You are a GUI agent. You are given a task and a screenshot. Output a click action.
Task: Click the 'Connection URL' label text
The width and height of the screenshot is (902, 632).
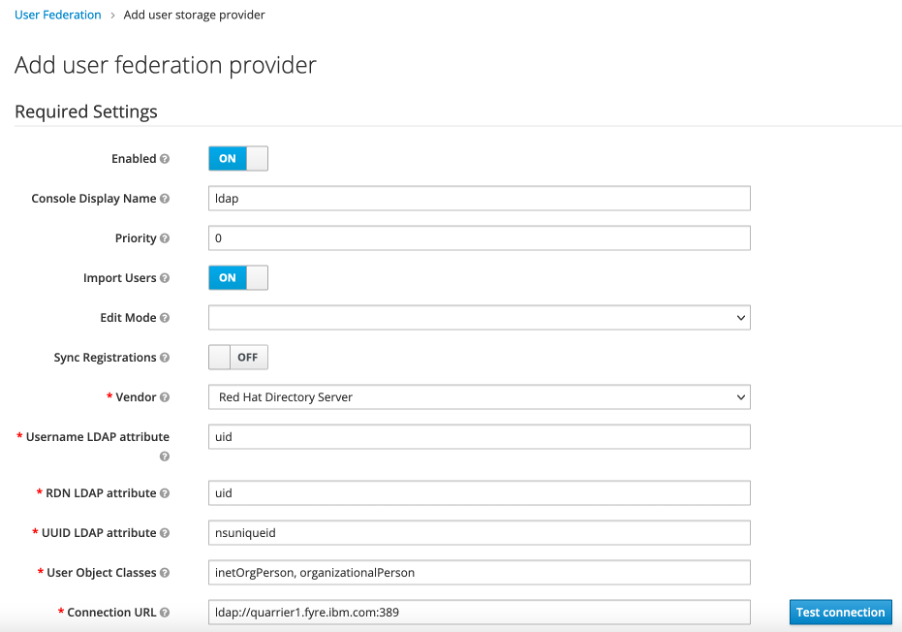(x=112, y=612)
